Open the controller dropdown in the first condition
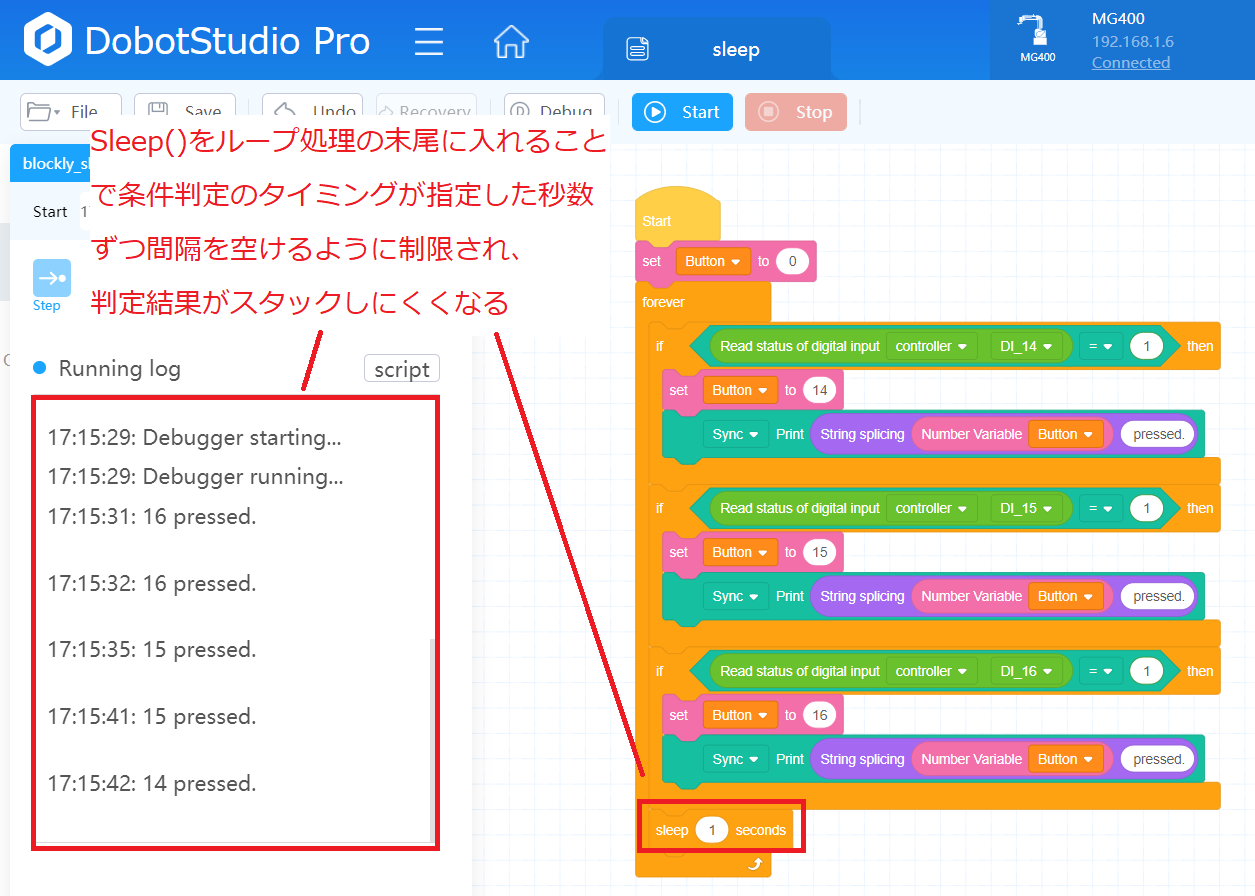The height and width of the screenshot is (896, 1255). point(931,346)
